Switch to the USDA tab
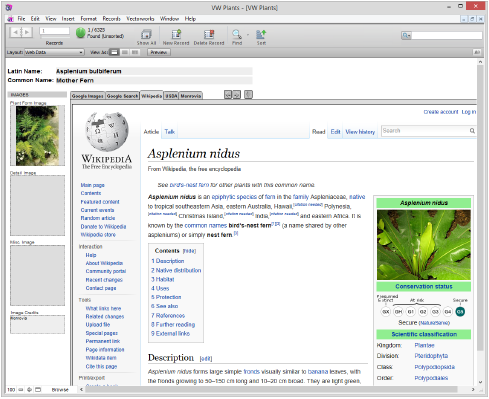This screenshot has width=489, height=399. pyautogui.click(x=171, y=96)
